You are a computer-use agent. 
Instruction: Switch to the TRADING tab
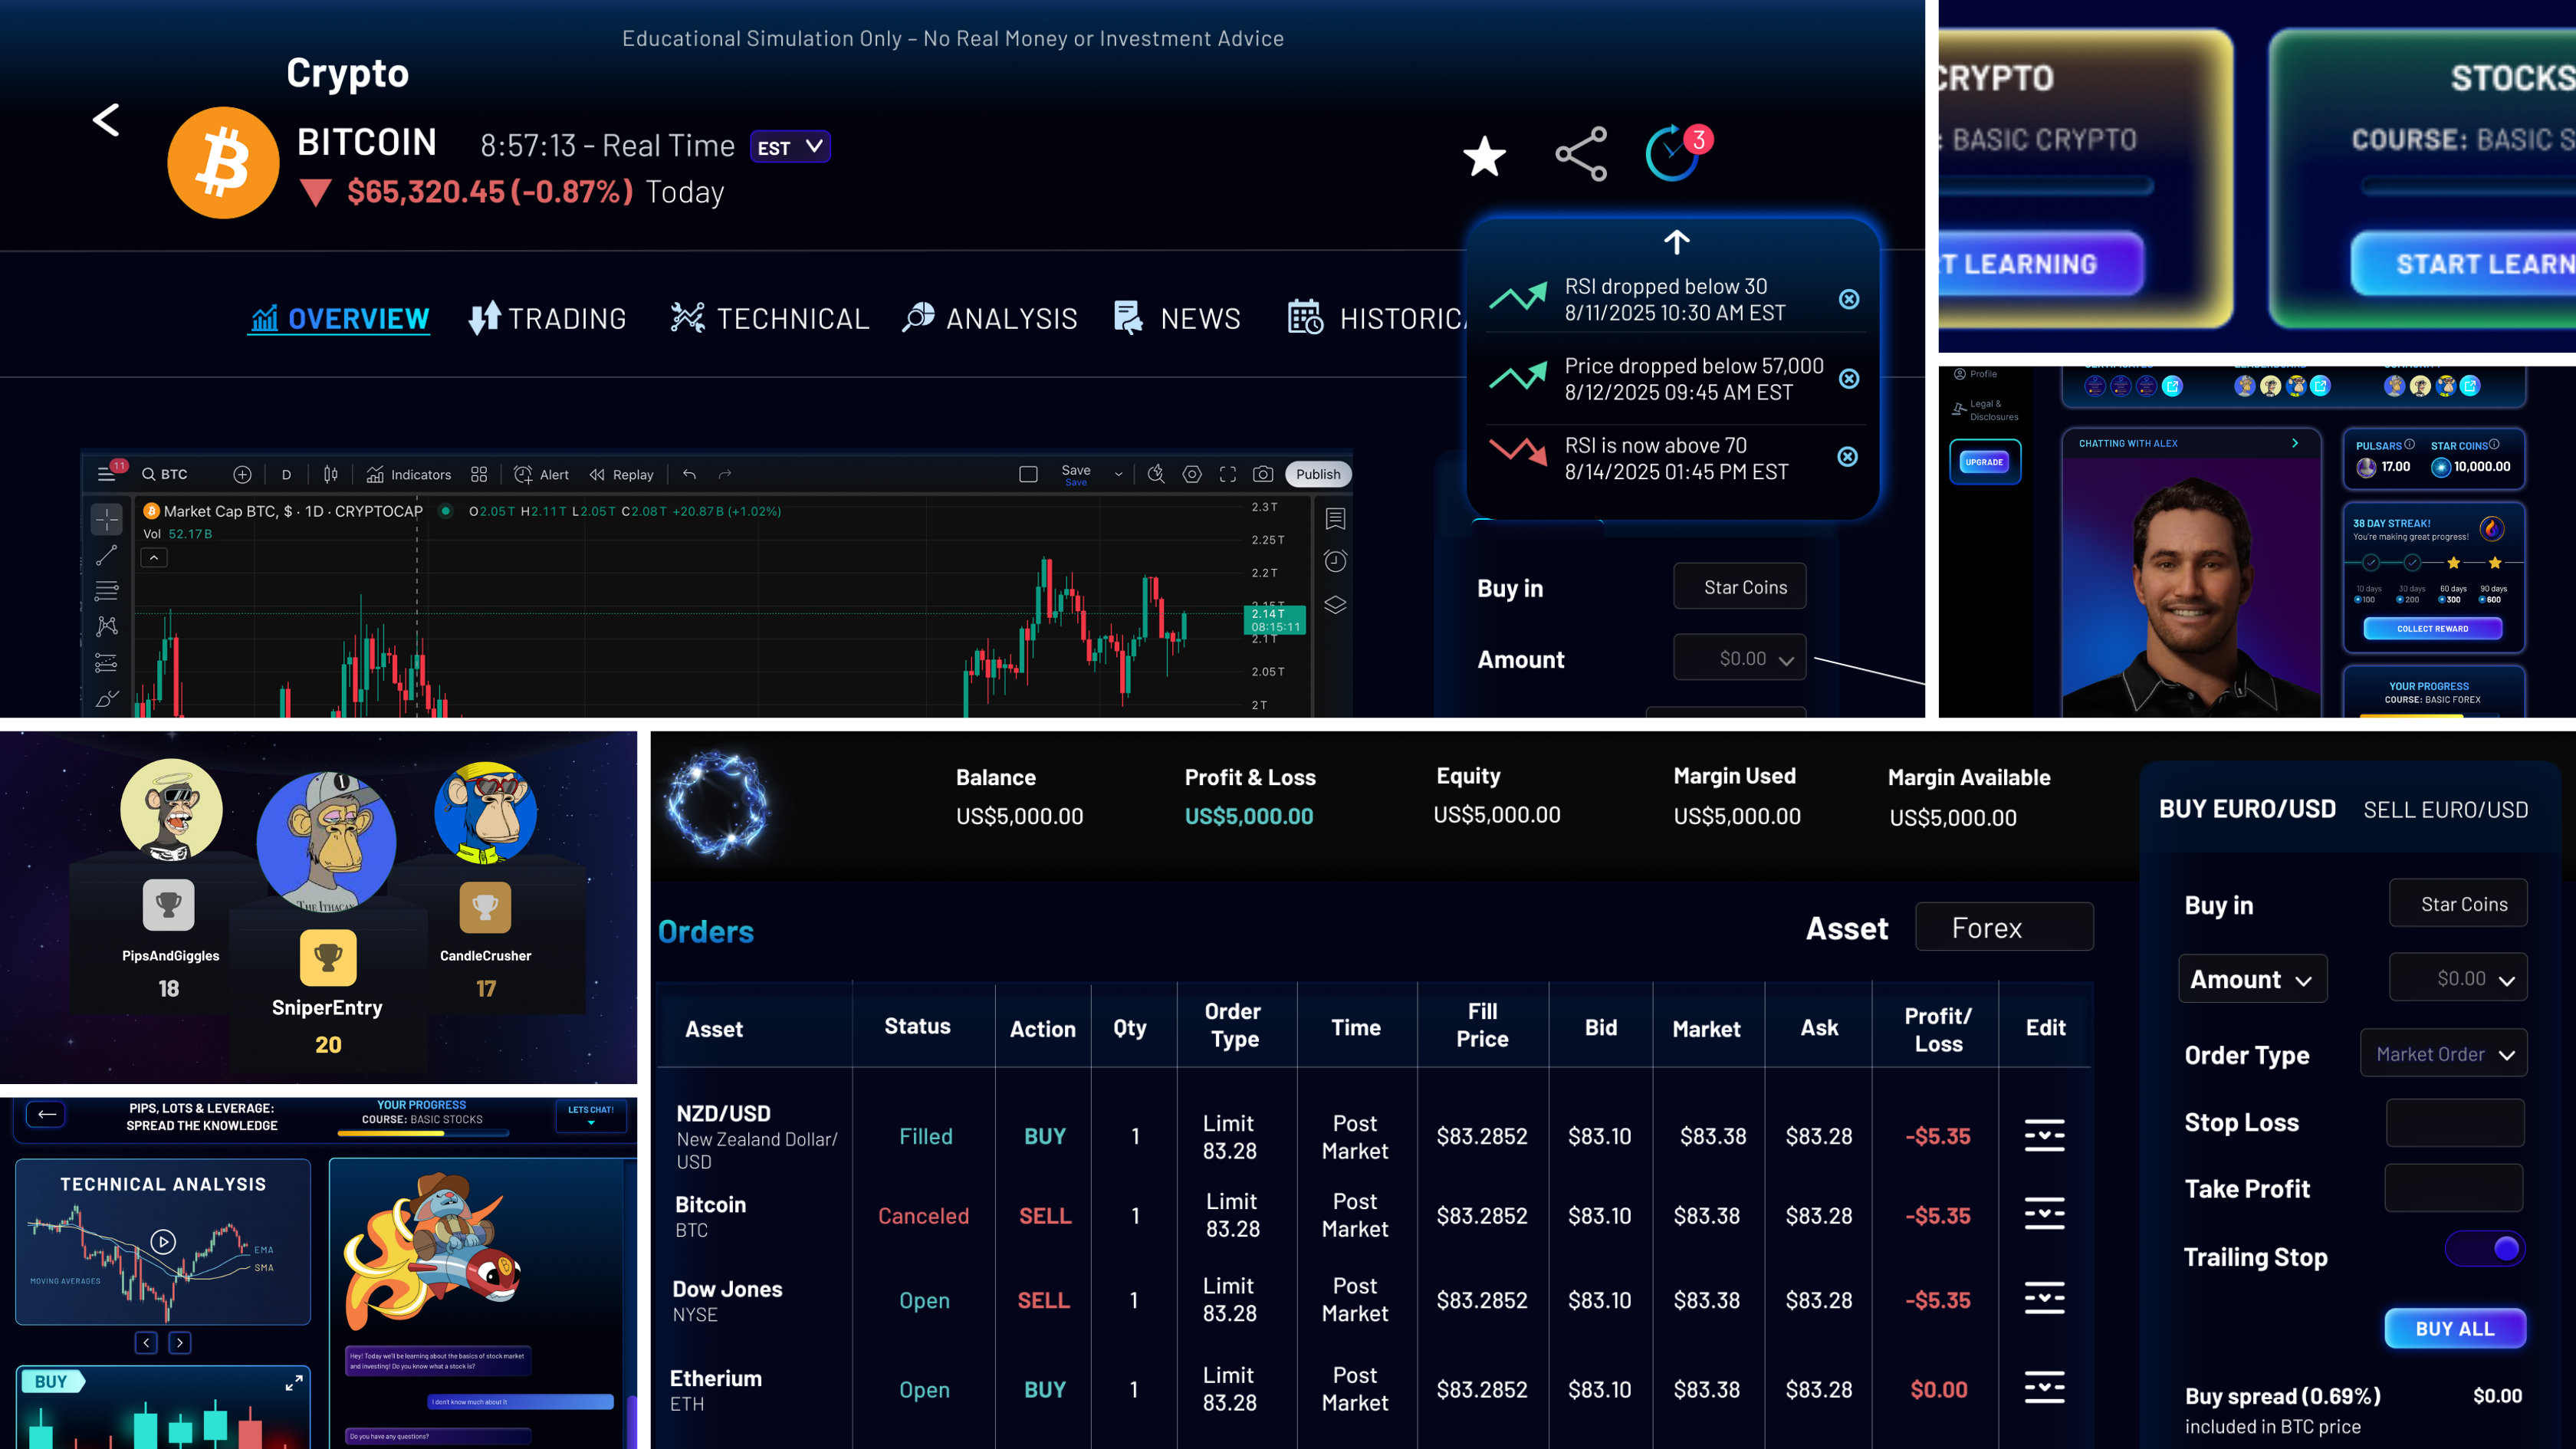(547, 318)
